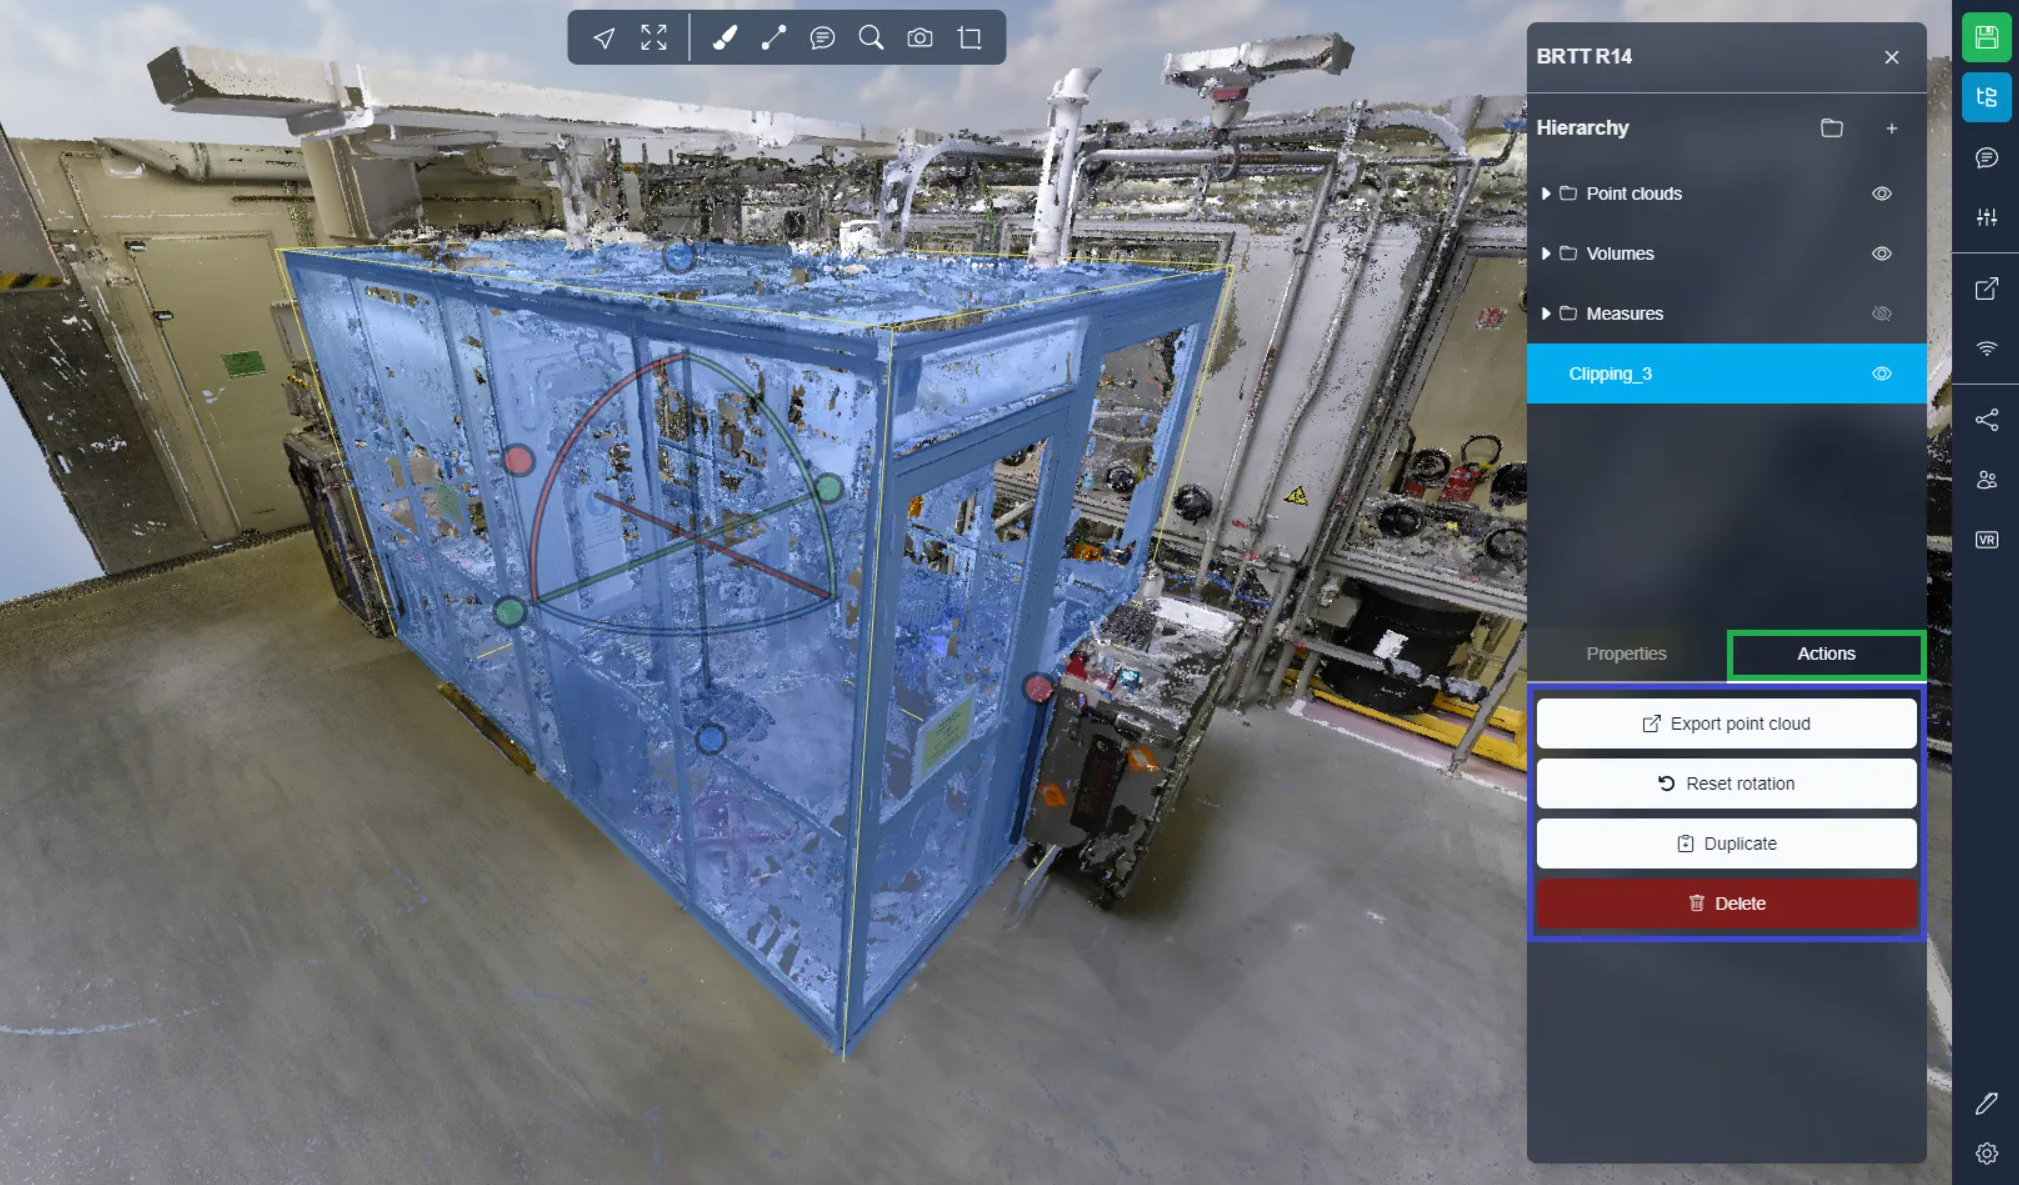
Task: Click the green save icon
Action: (x=1986, y=38)
